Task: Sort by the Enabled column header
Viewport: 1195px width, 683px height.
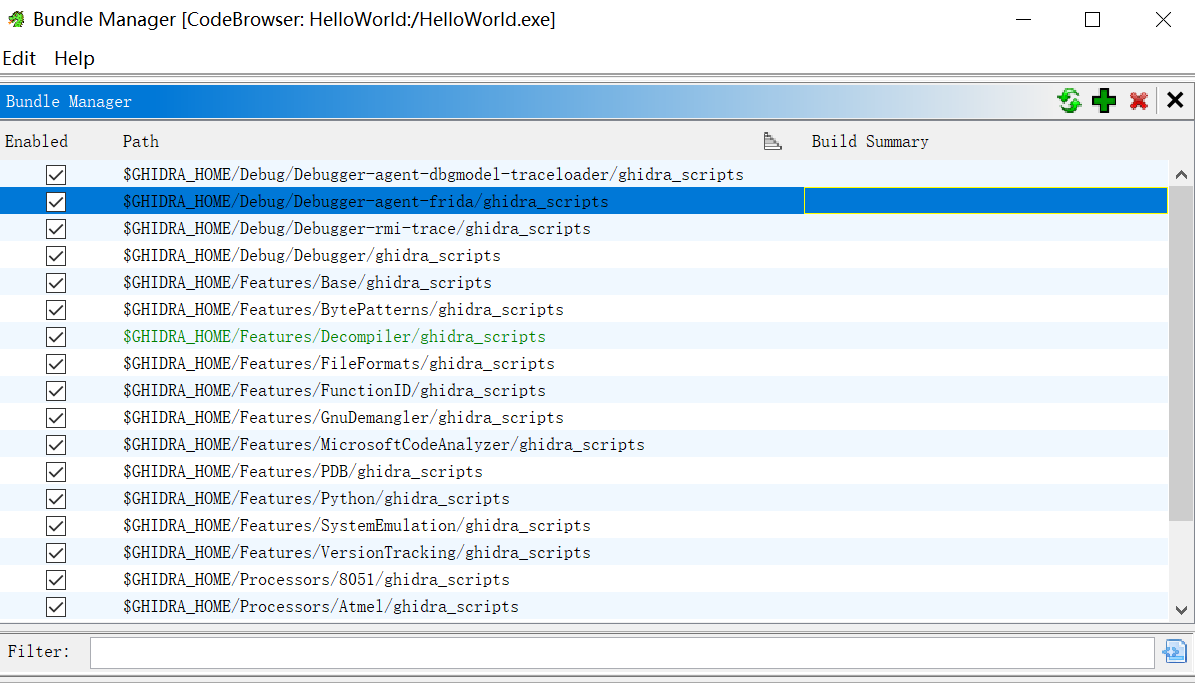Action: click(x=37, y=141)
